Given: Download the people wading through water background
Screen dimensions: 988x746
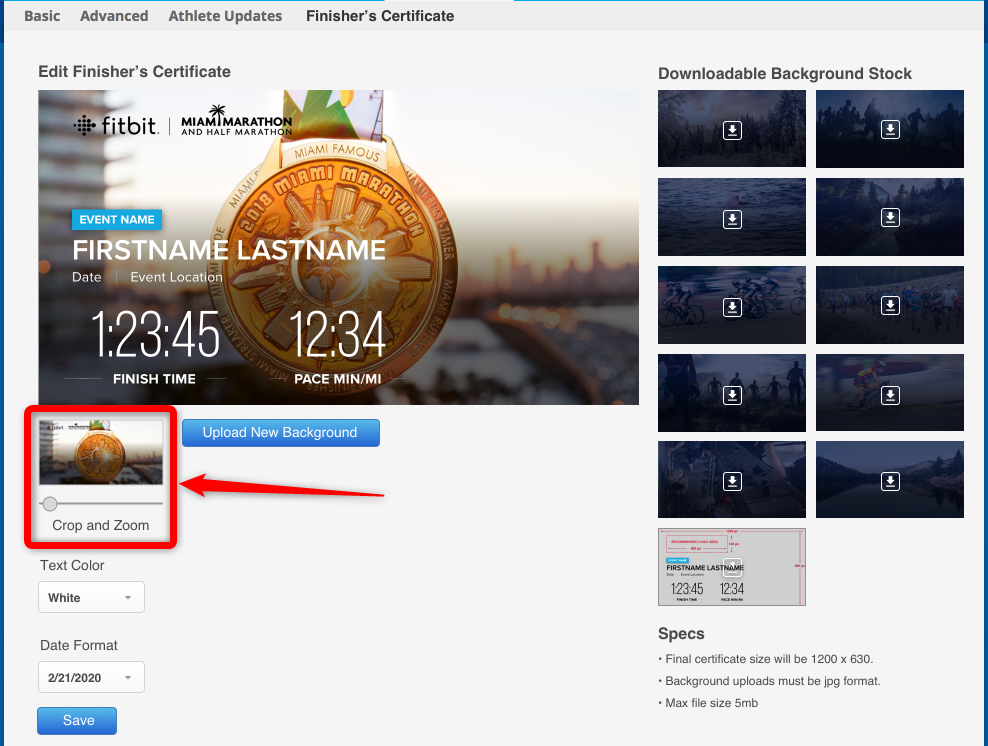Looking at the screenshot, I should click(732, 395).
